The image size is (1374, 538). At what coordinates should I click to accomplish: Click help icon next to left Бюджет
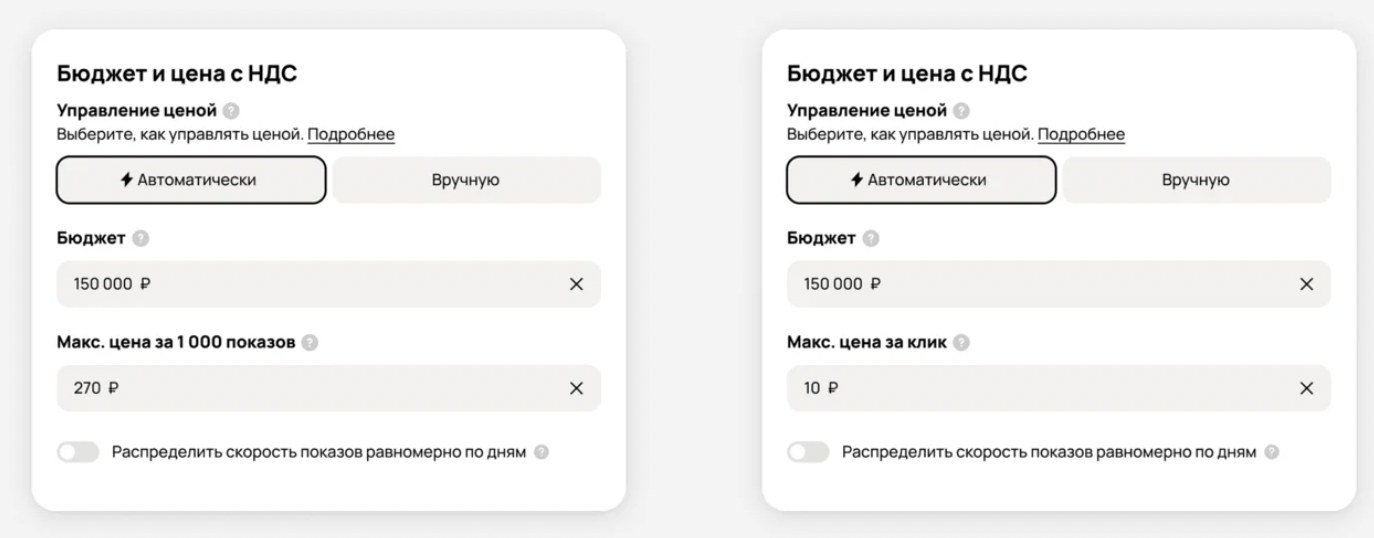pyautogui.click(x=141, y=239)
